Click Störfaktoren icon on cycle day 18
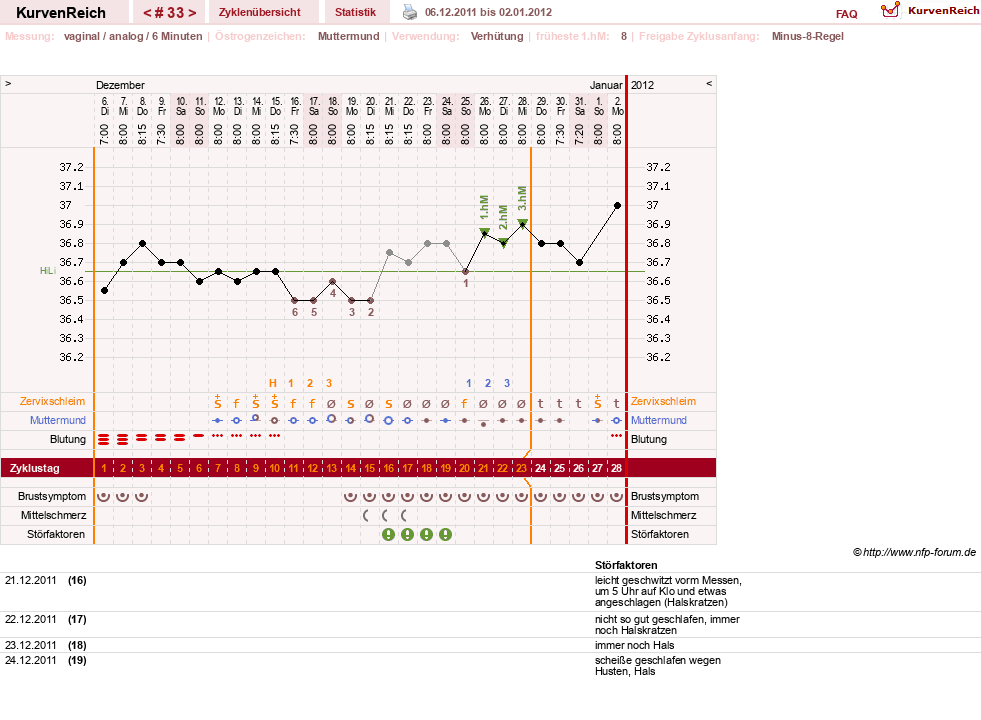The image size is (981, 720). click(x=426, y=535)
